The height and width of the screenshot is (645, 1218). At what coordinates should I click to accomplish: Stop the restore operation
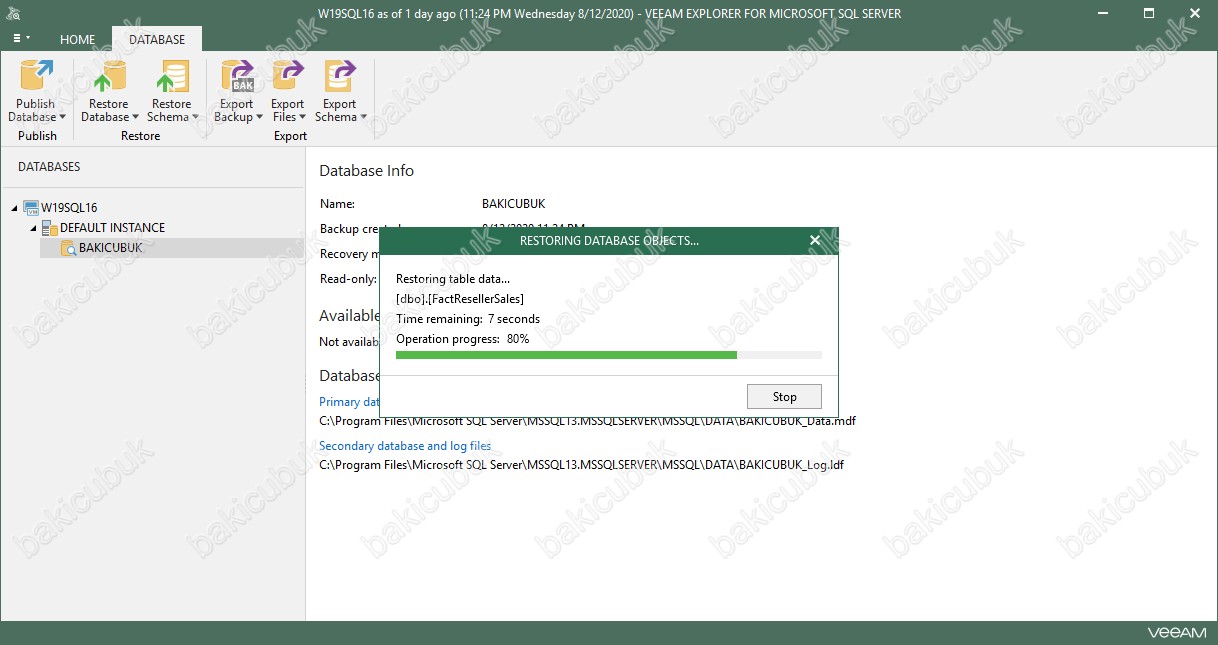coord(784,397)
